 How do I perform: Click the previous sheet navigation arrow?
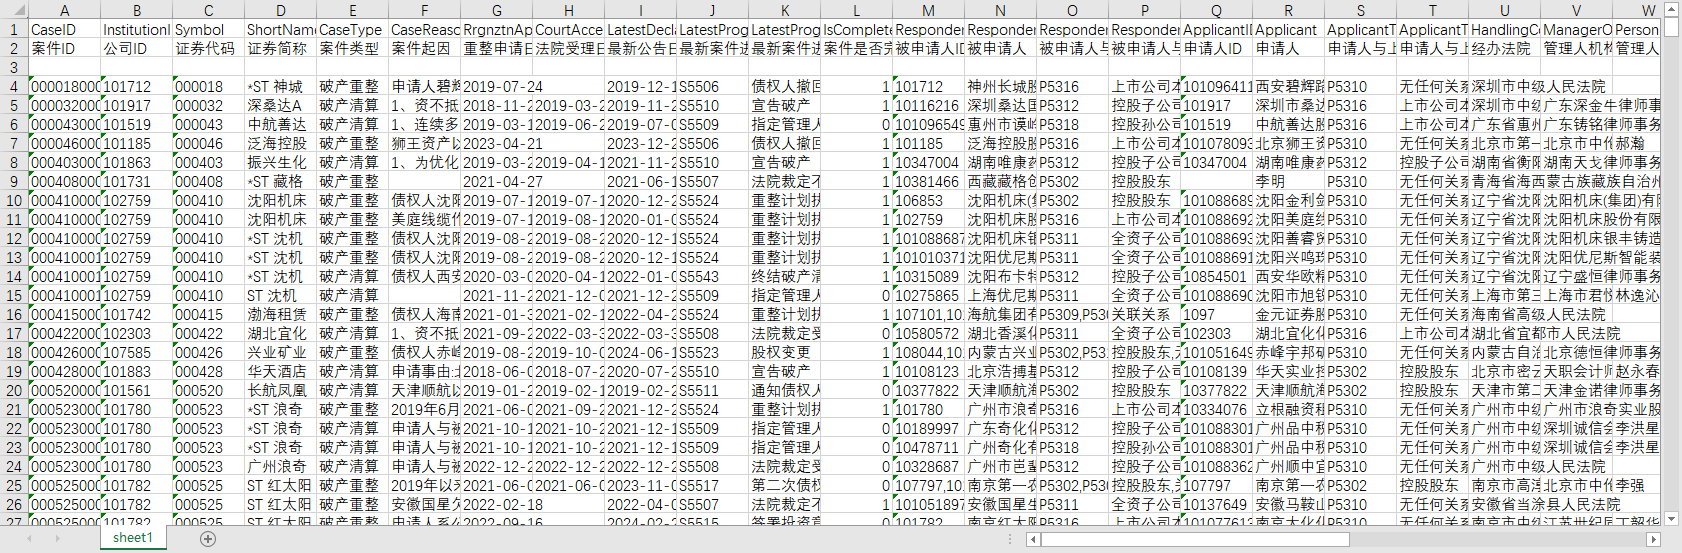(x=30, y=539)
